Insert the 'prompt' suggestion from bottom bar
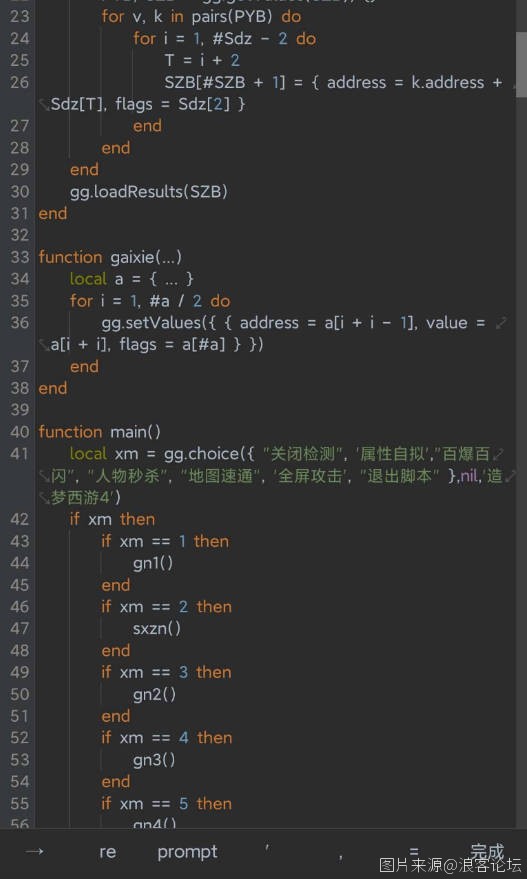Screen dimensions: 527x879 pyautogui.click(x=187, y=853)
